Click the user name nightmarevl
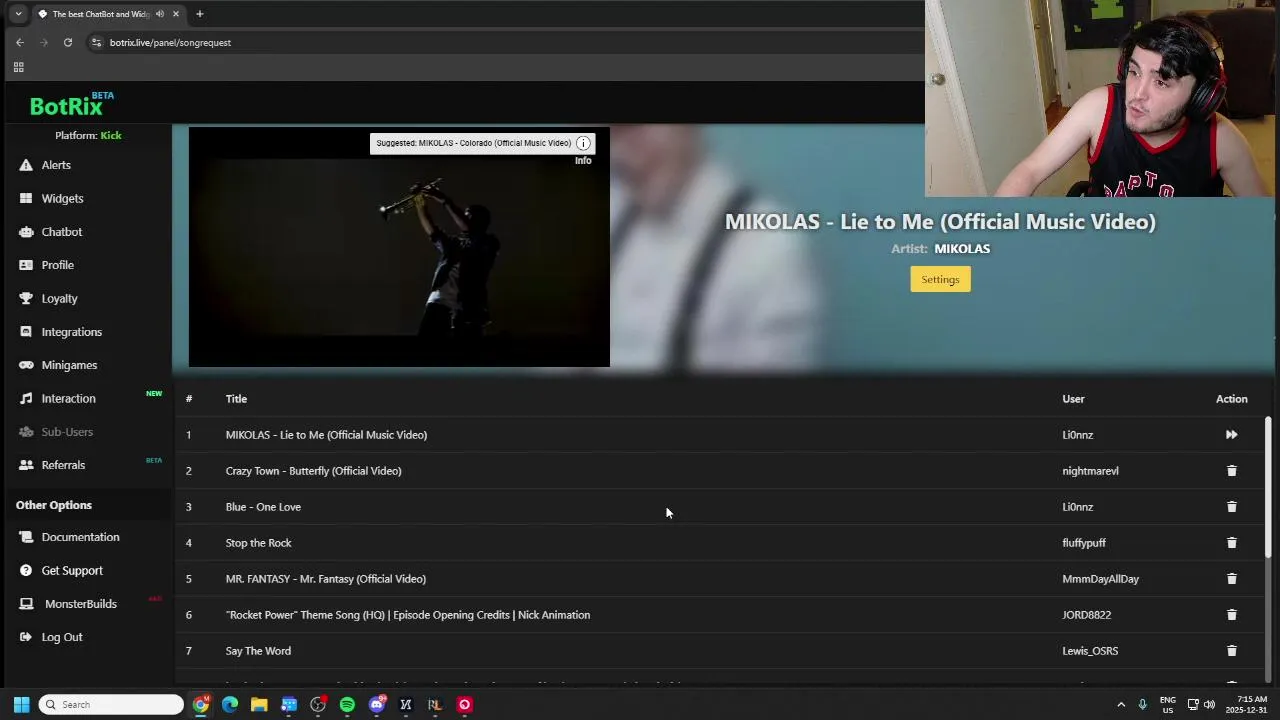1280x720 pixels. pos(1090,471)
